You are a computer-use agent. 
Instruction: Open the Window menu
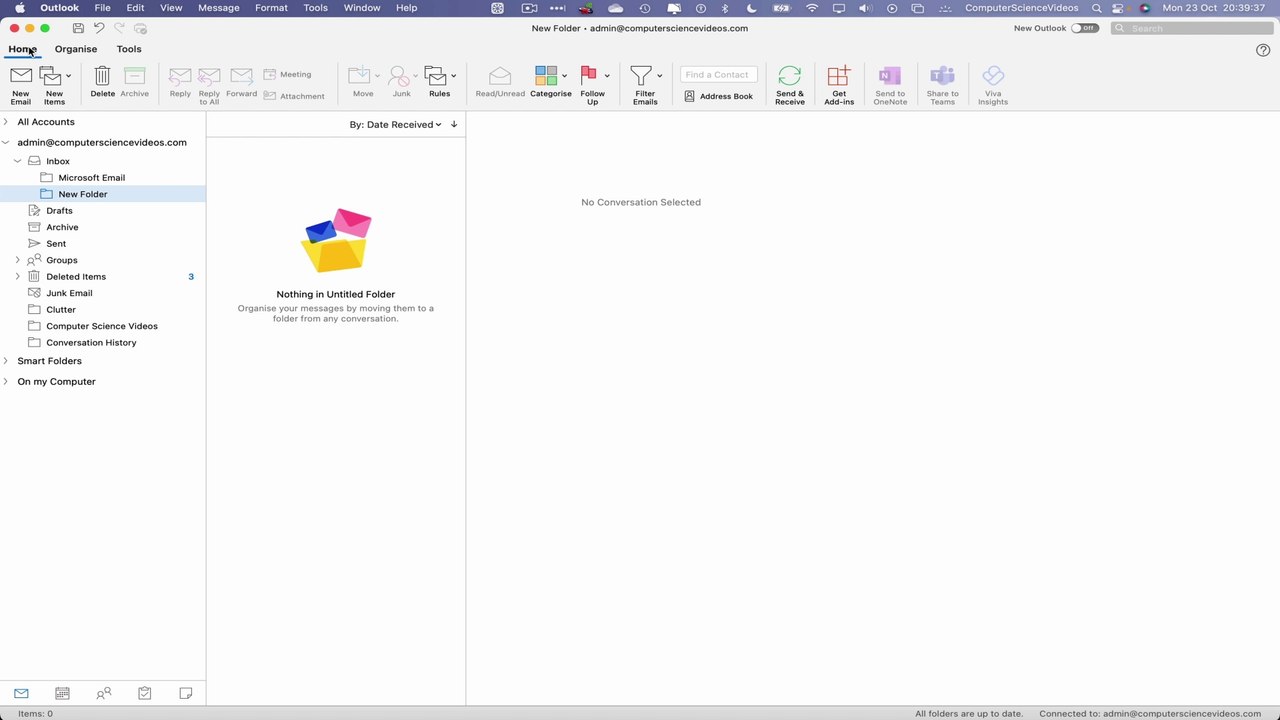361,8
